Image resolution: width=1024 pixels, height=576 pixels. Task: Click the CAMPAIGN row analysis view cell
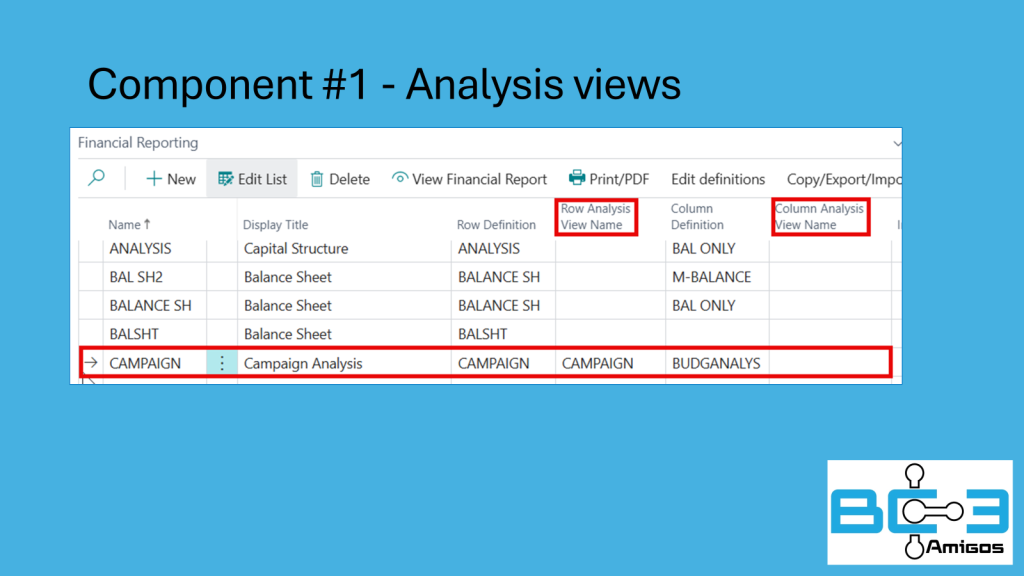pos(598,363)
